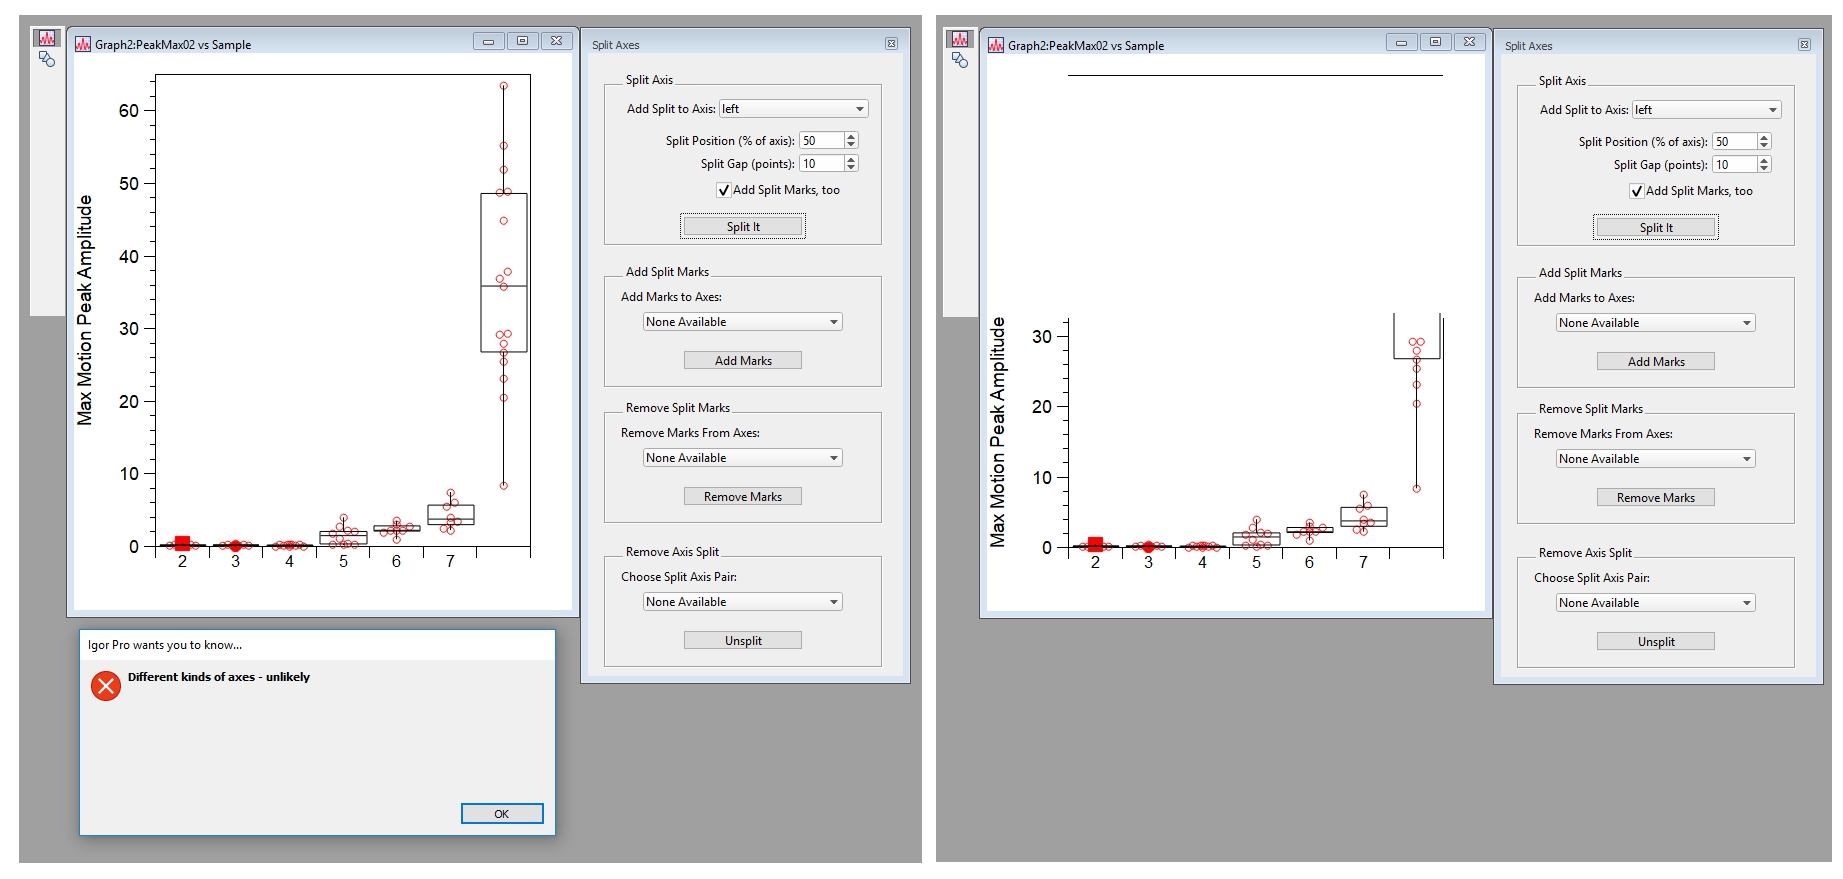1843x879 pixels.
Task: Open 'Add Split to Axis' dropdown beside the unsplit graph
Action: 793,109
